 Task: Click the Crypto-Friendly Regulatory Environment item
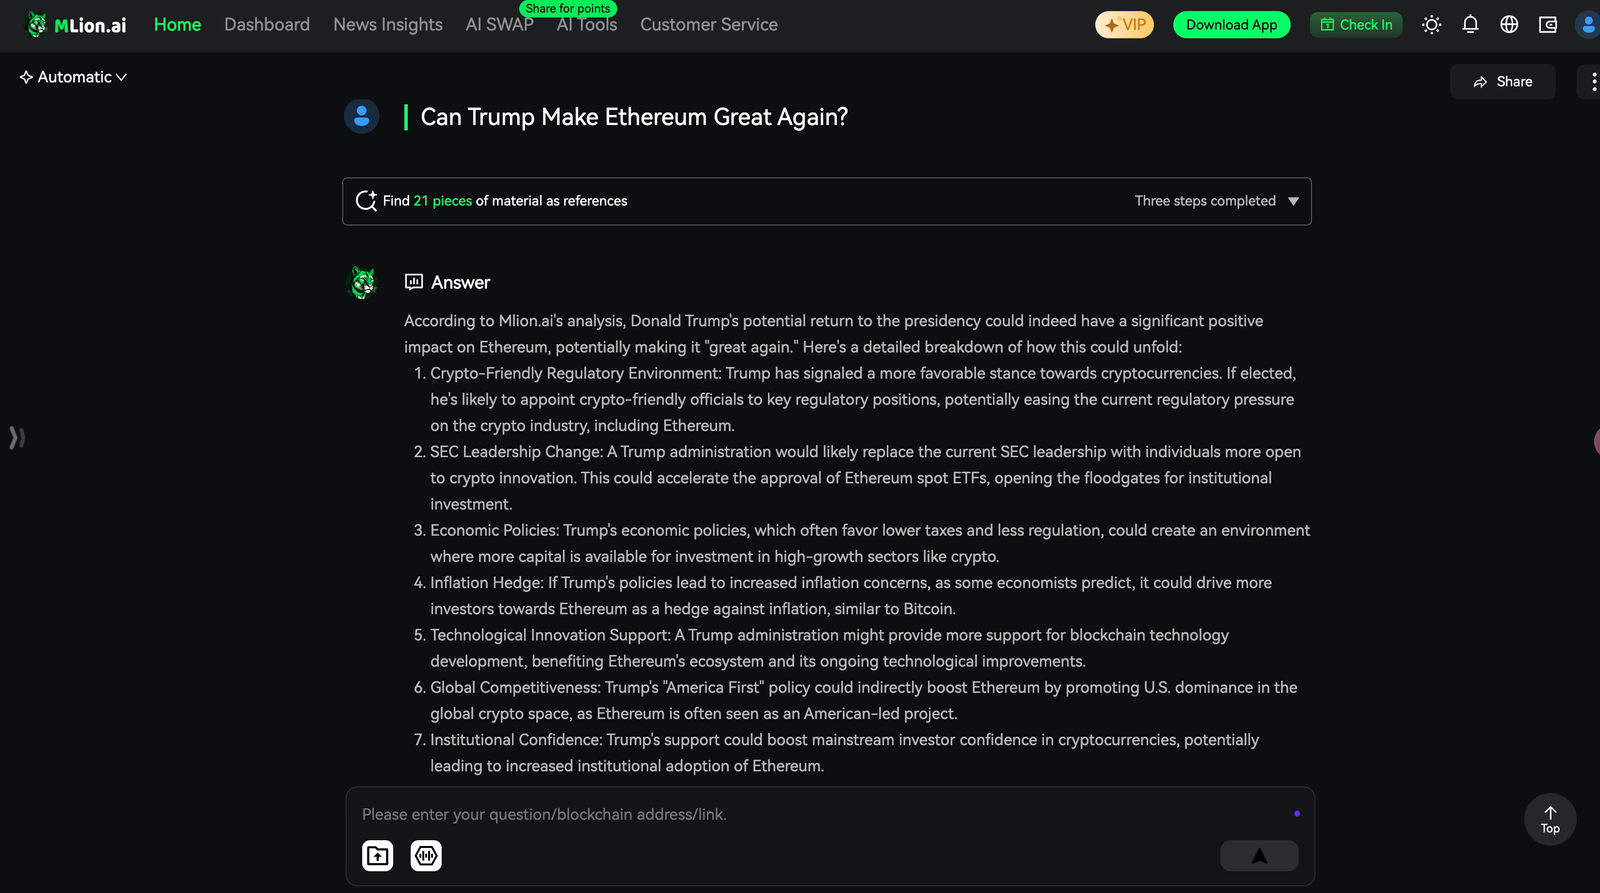tap(862, 399)
